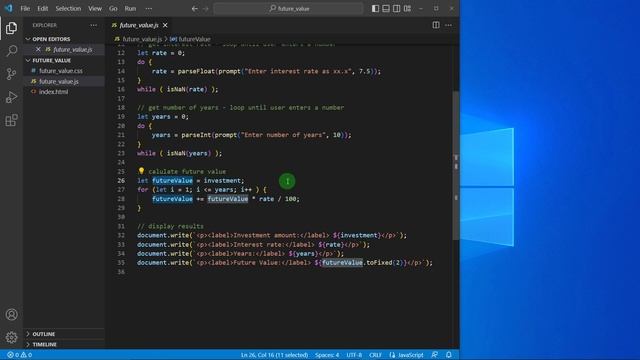This screenshot has height=360, width=640.
Task: Click the lightbulb code action icon
Action: 141,171
